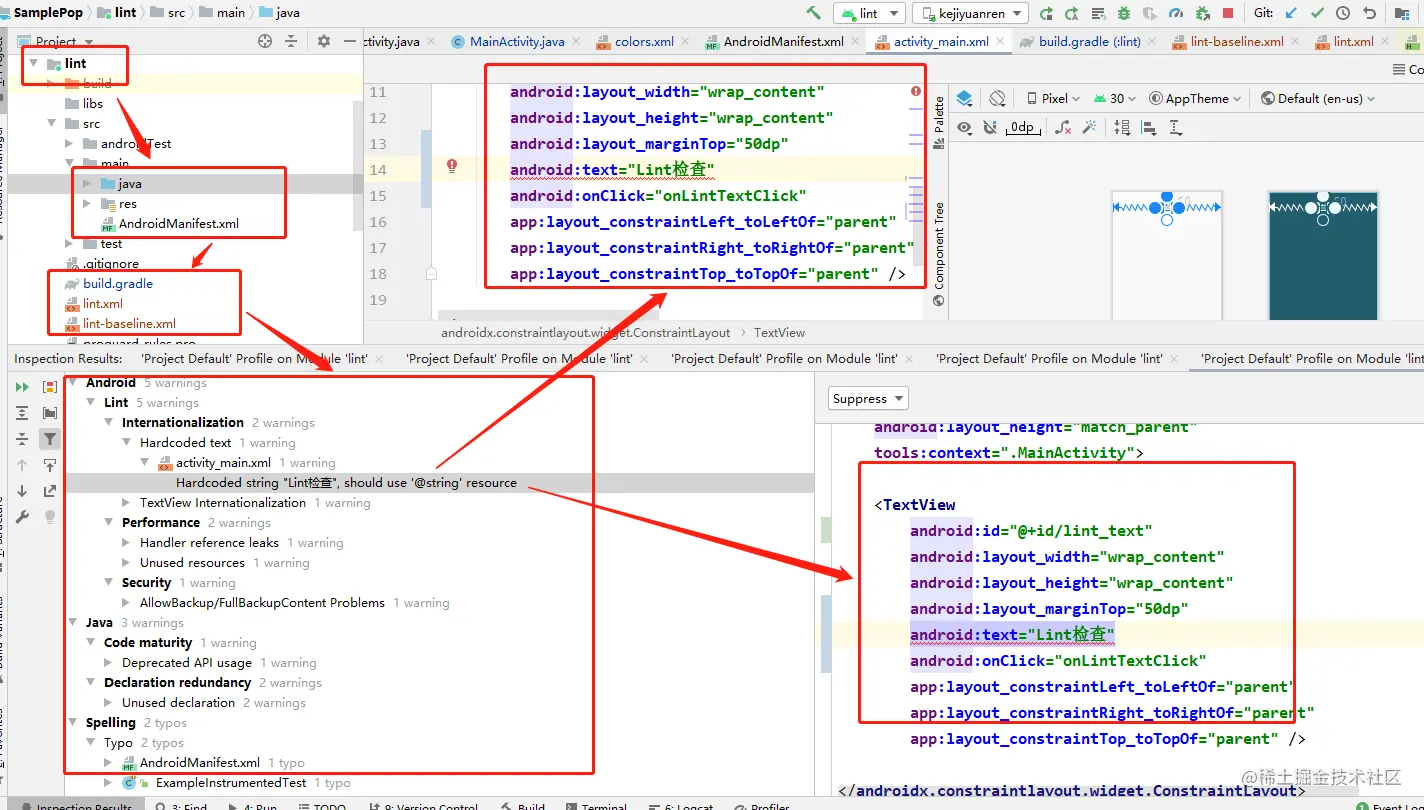Open the API 30 version dropdown
This screenshot has height=810, width=1424.
pyautogui.click(x=1115, y=98)
